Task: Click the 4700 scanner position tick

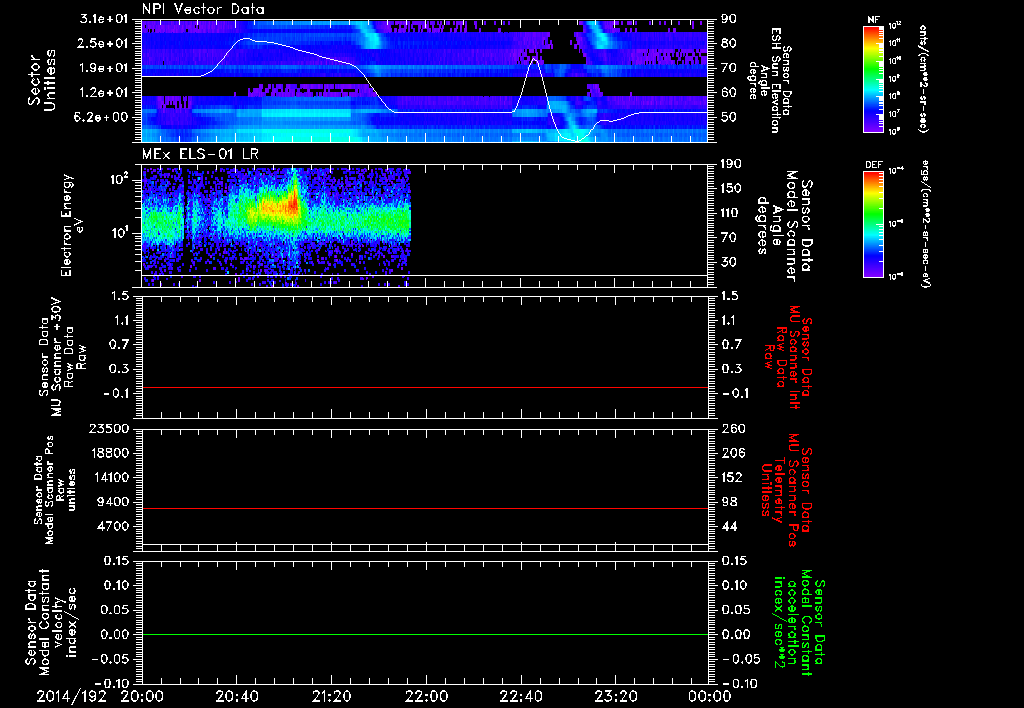Action: point(114,526)
